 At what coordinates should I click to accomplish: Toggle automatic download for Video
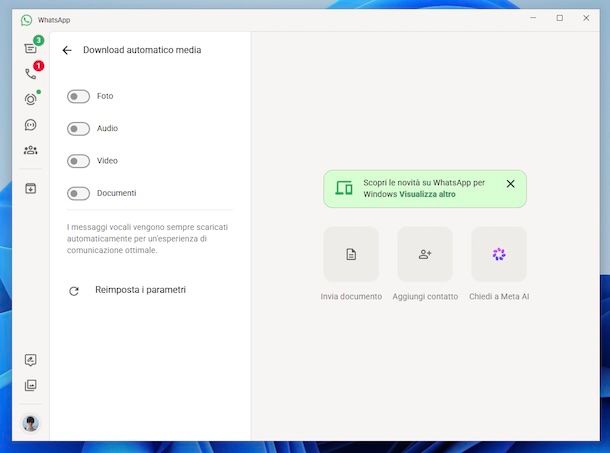click(78, 161)
